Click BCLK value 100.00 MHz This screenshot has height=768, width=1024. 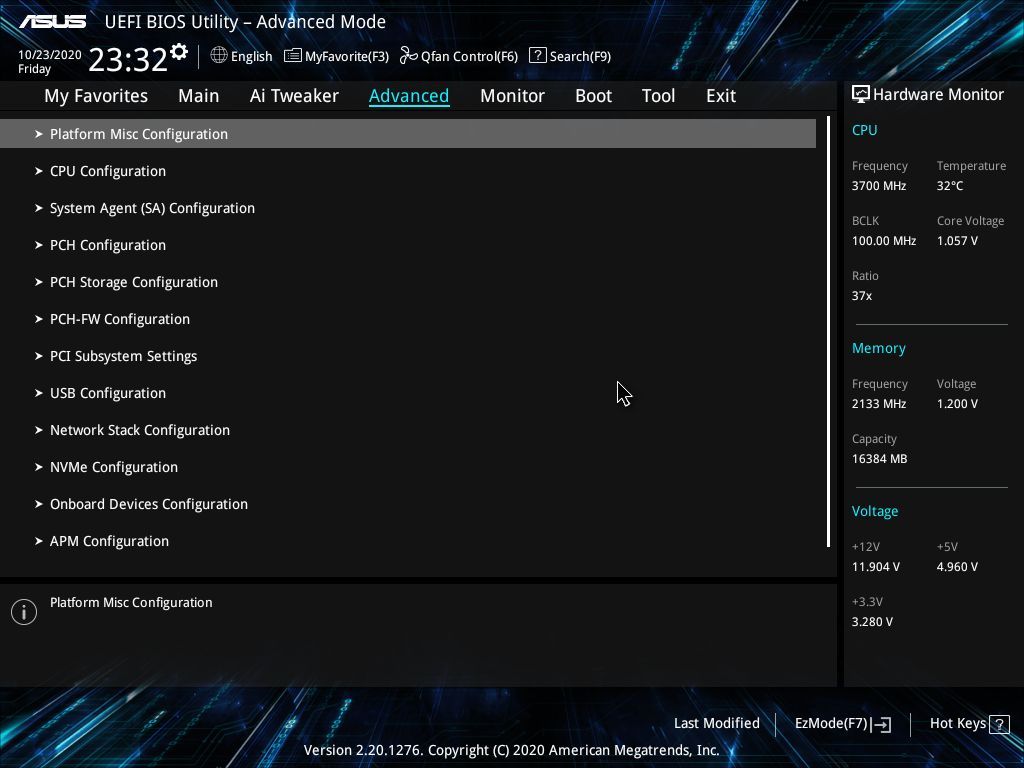click(x=884, y=241)
